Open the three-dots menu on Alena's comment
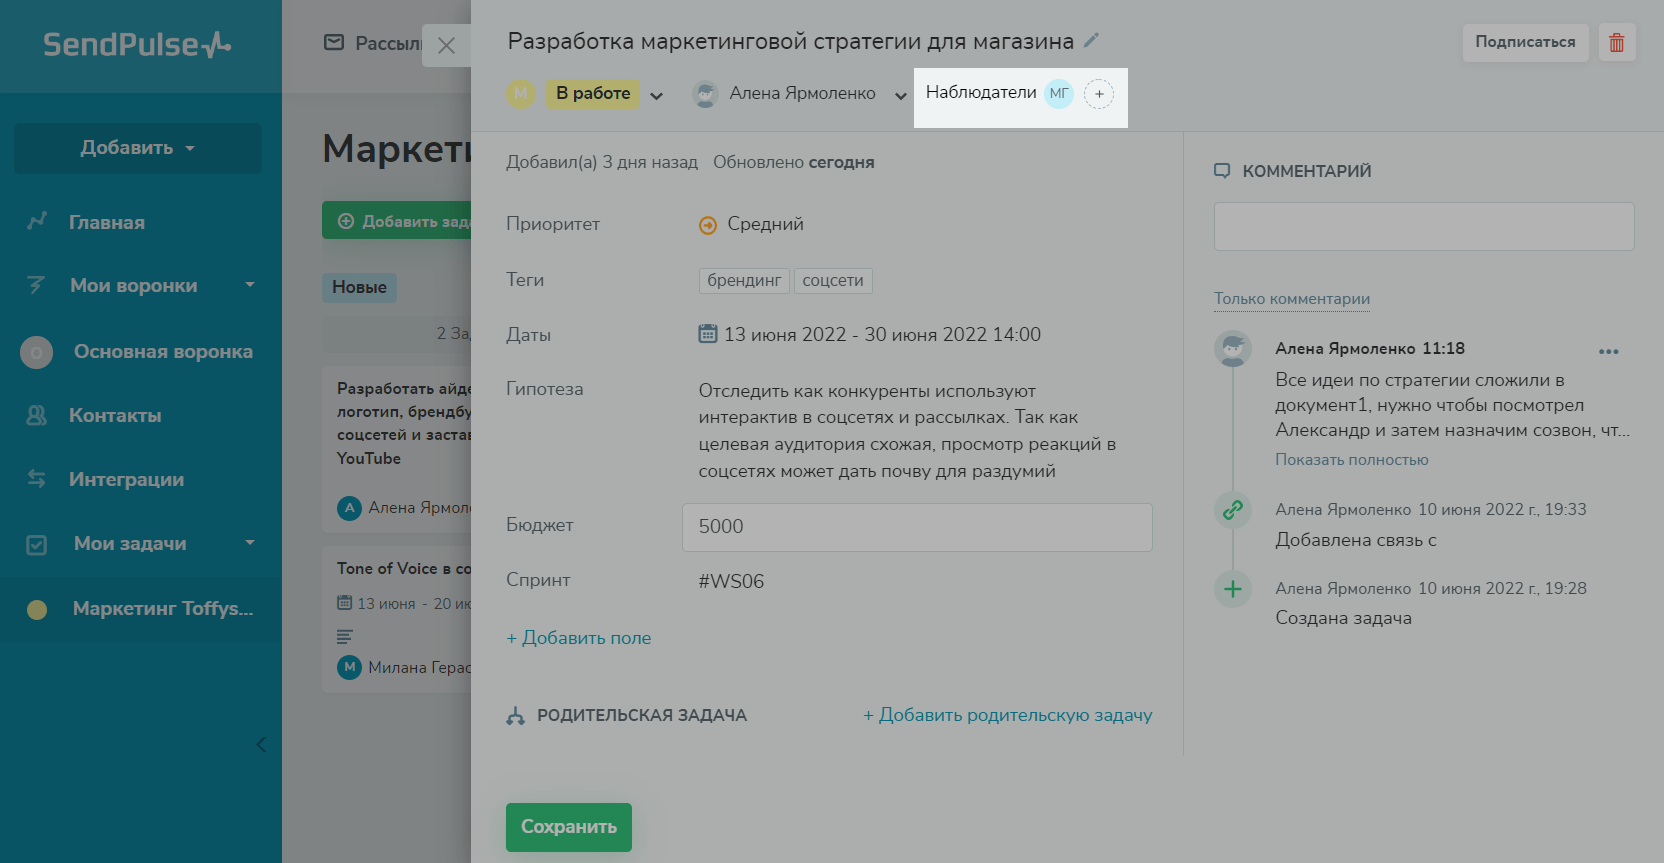Viewport: 1664px width, 863px height. click(1608, 351)
